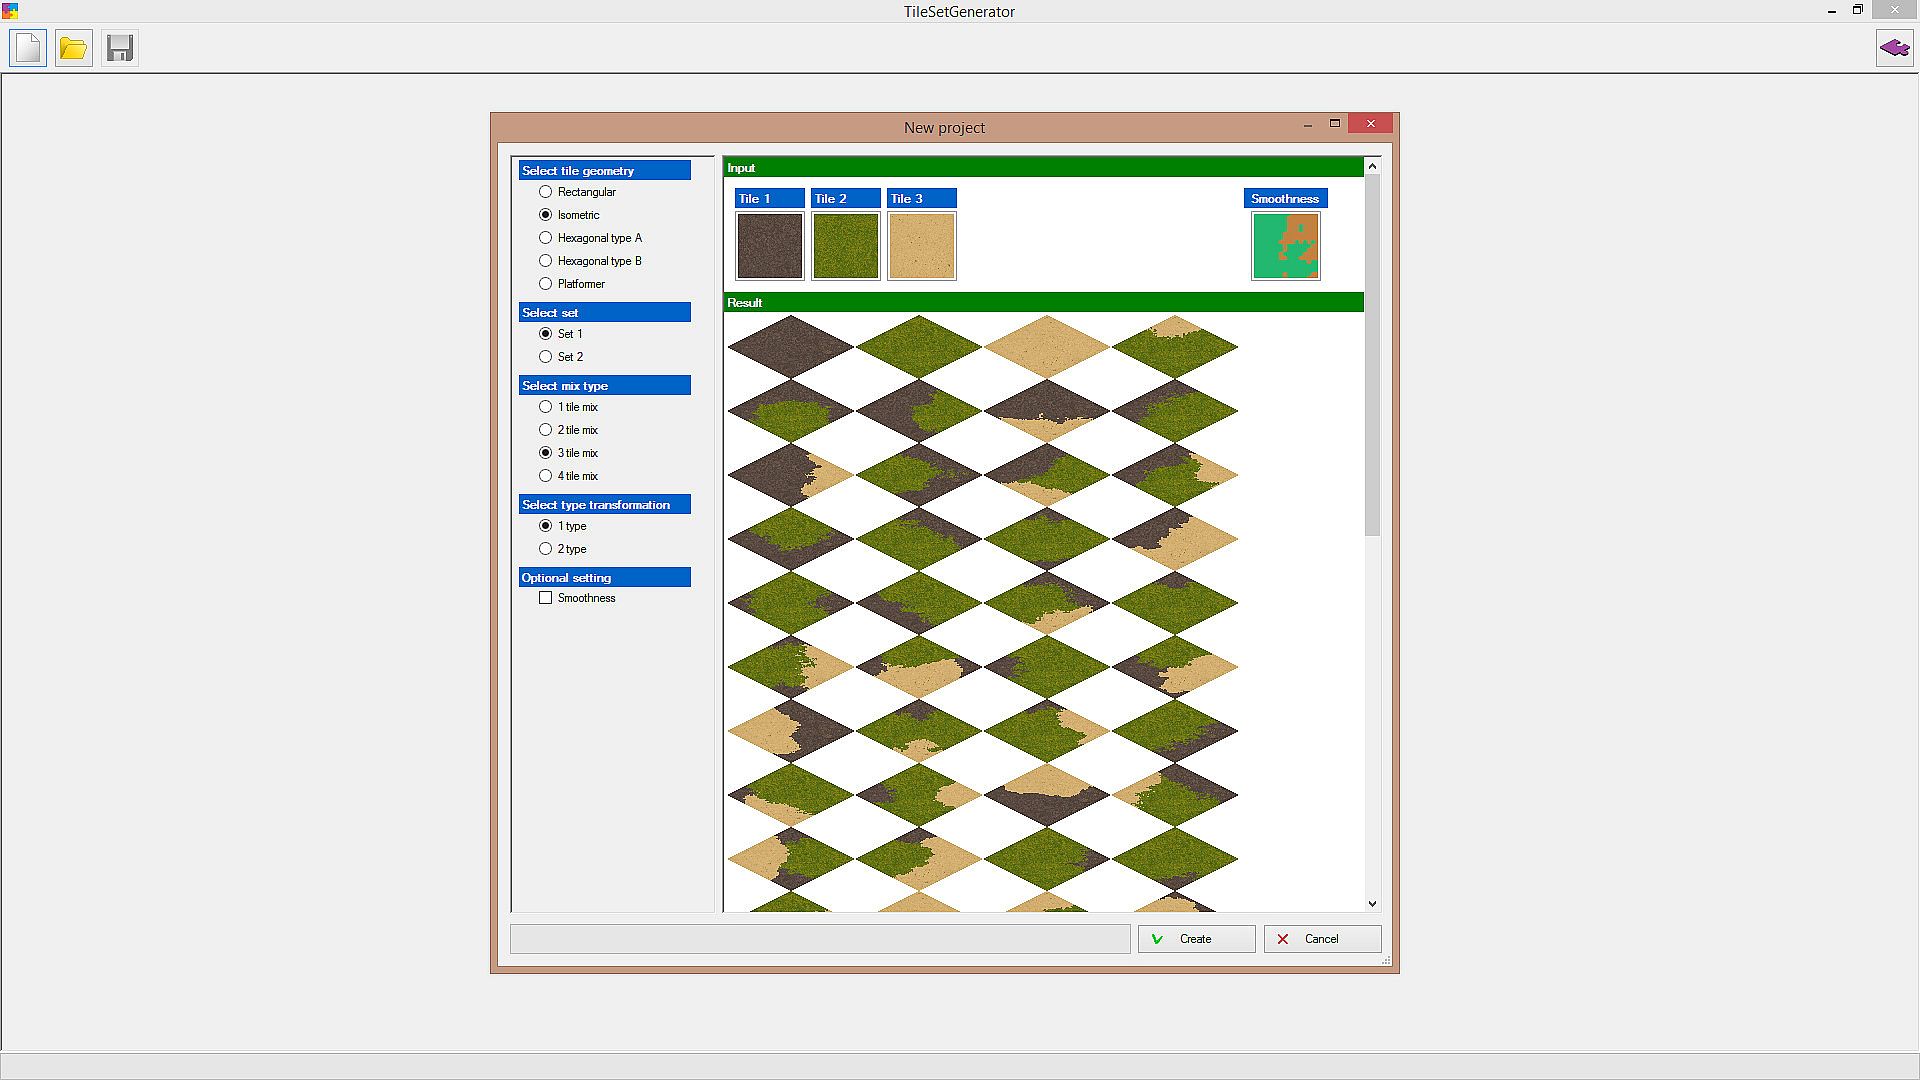Select Rectangular tile geometry
Image resolution: width=1920 pixels, height=1080 pixels.
tap(546, 192)
